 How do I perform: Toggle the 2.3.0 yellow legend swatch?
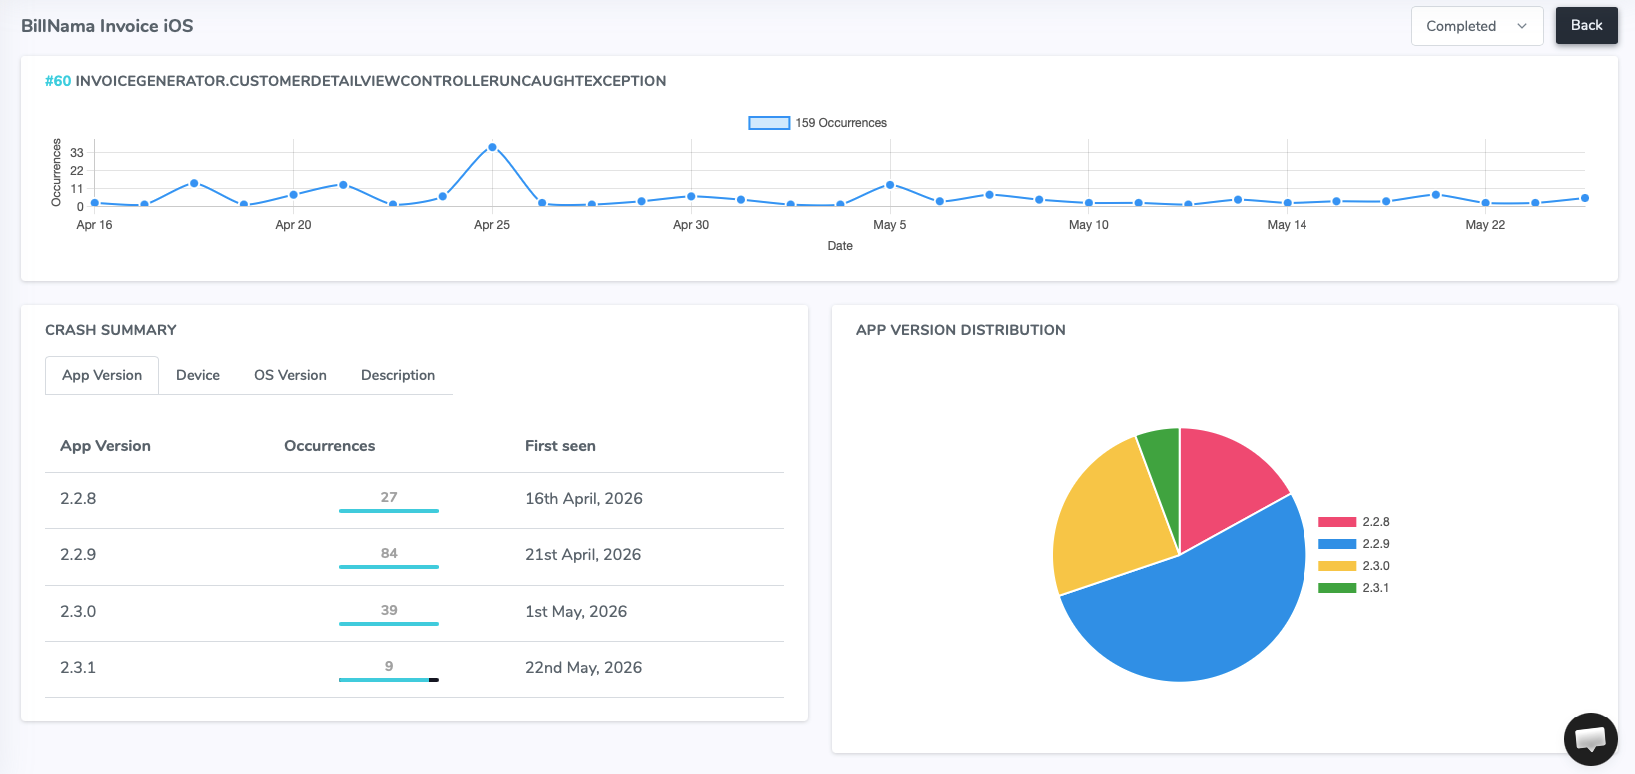tap(1337, 566)
